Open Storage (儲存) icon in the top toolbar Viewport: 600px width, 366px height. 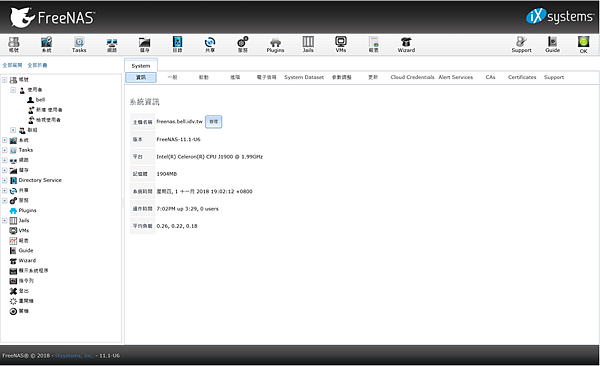click(x=145, y=45)
